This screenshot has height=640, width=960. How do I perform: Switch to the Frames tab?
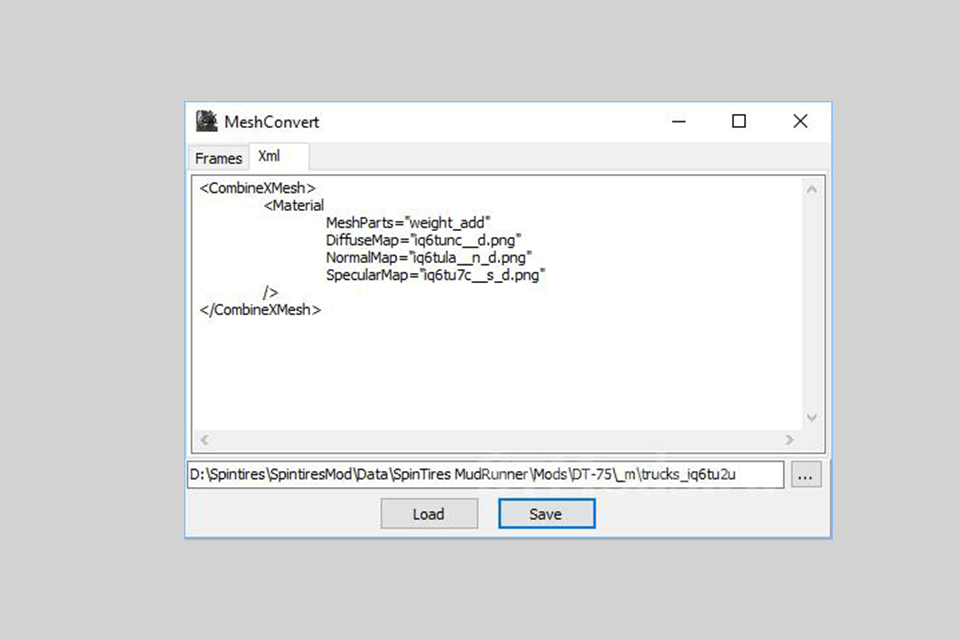[x=218, y=158]
